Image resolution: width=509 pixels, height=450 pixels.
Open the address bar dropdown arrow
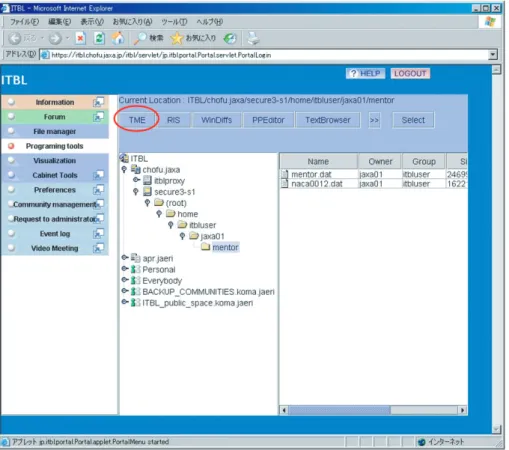[493, 54]
